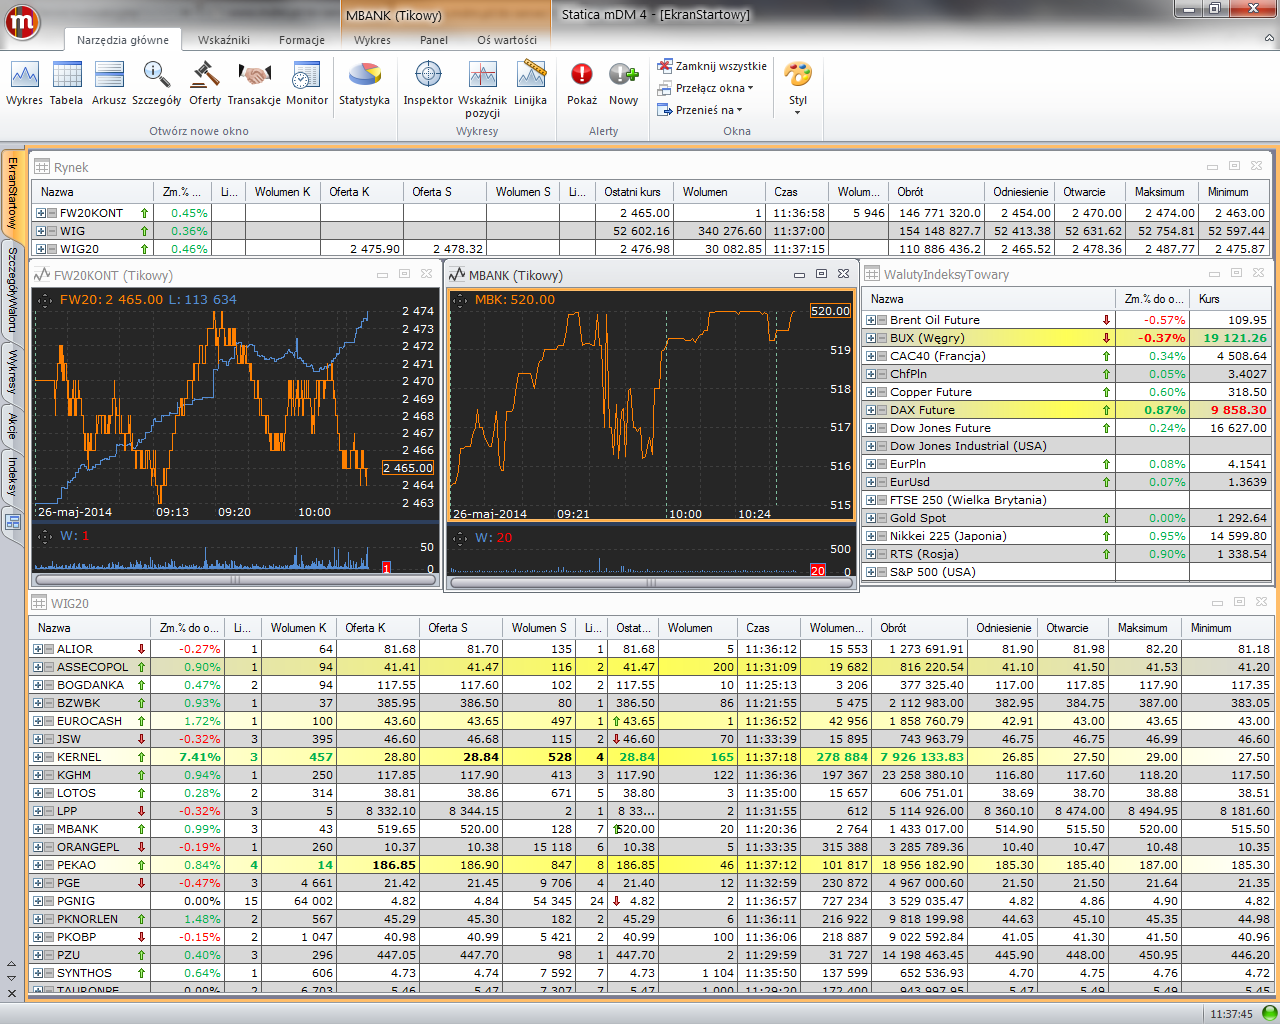The width and height of the screenshot is (1280, 1024).
Task: Click the mDM application logo button
Action: point(23,22)
